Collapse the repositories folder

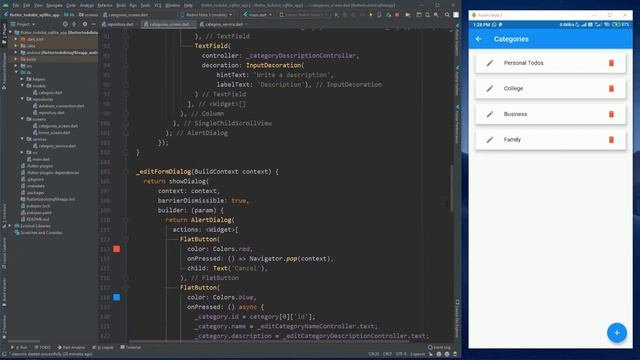click(x=22, y=99)
